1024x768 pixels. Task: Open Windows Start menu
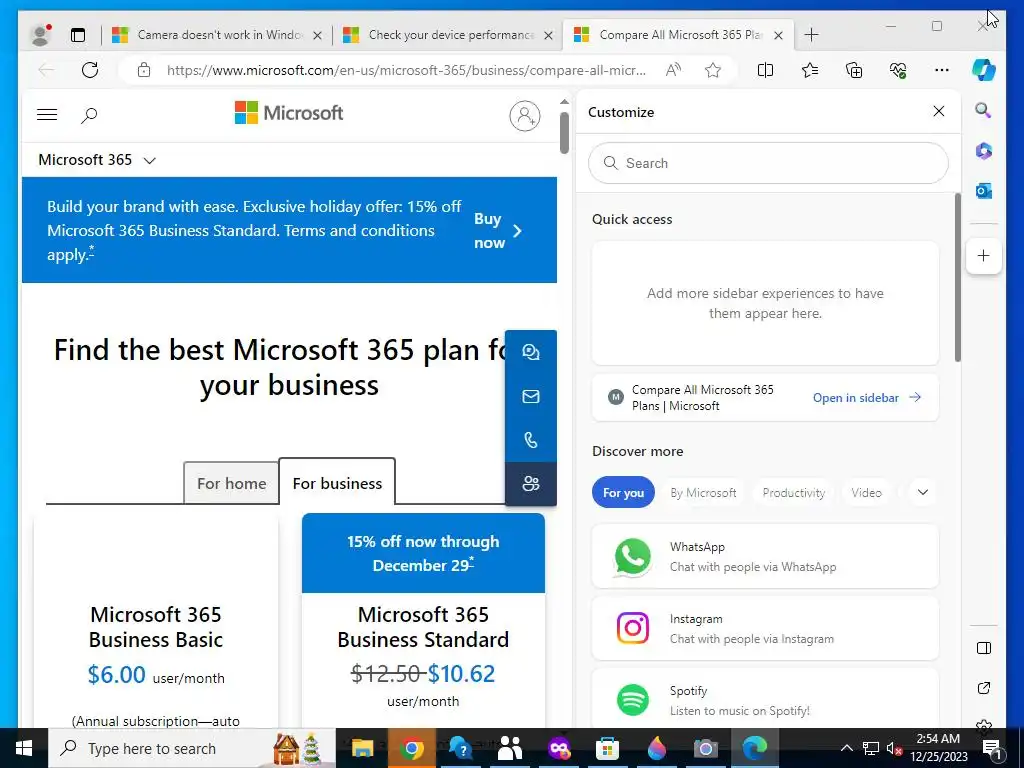(24, 748)
